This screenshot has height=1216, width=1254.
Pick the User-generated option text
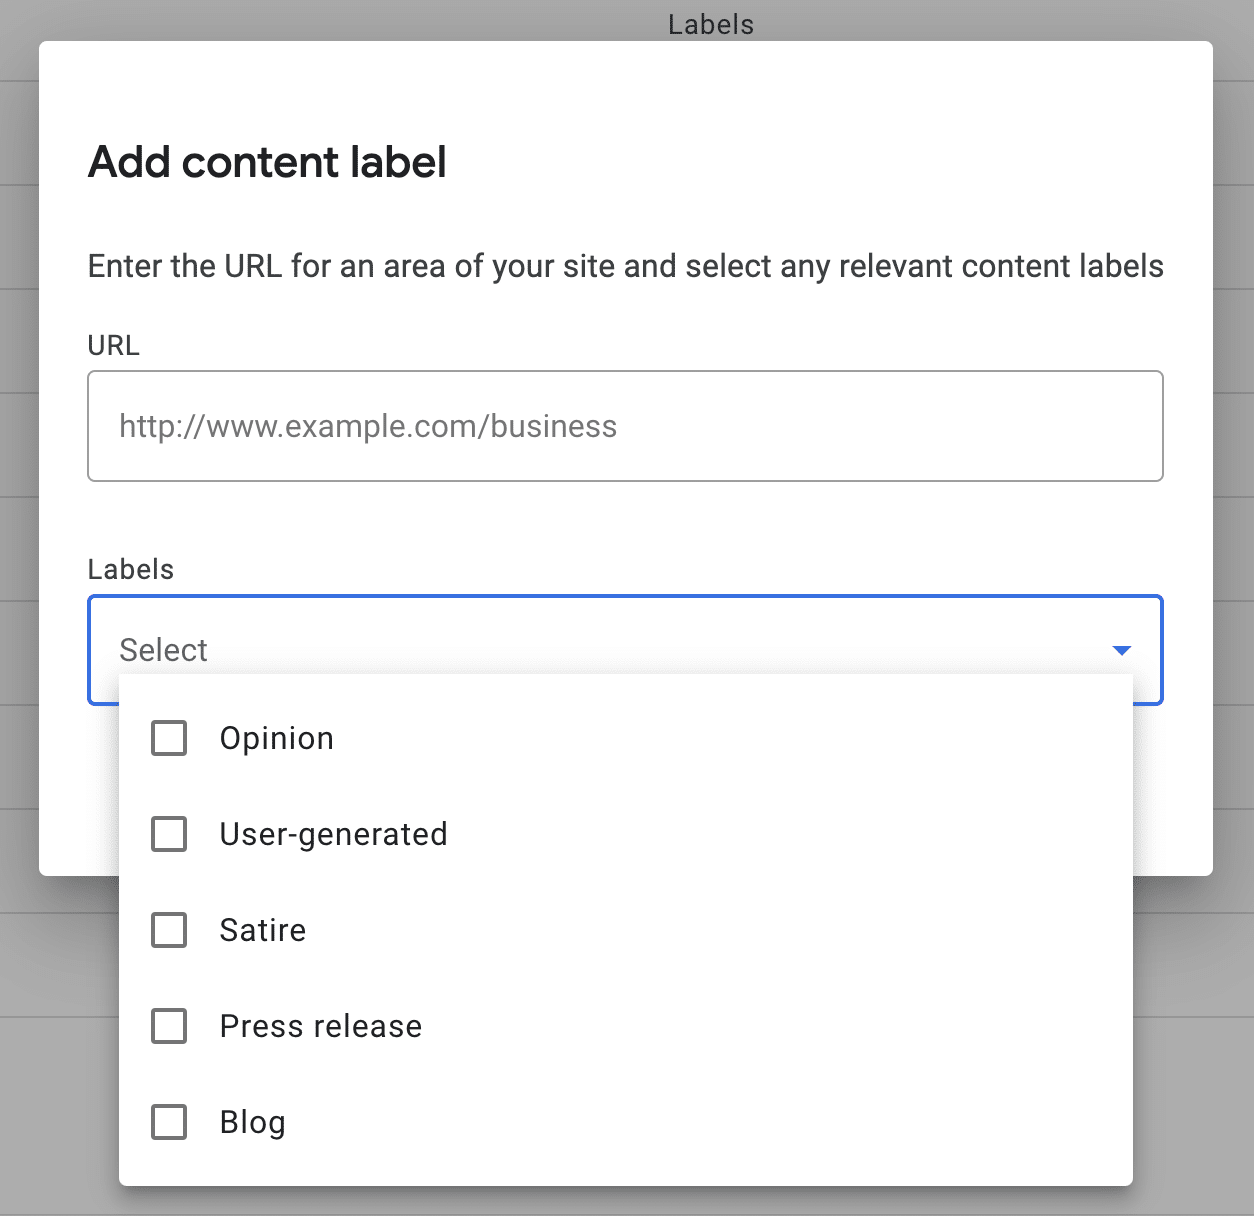coord(333,834)
